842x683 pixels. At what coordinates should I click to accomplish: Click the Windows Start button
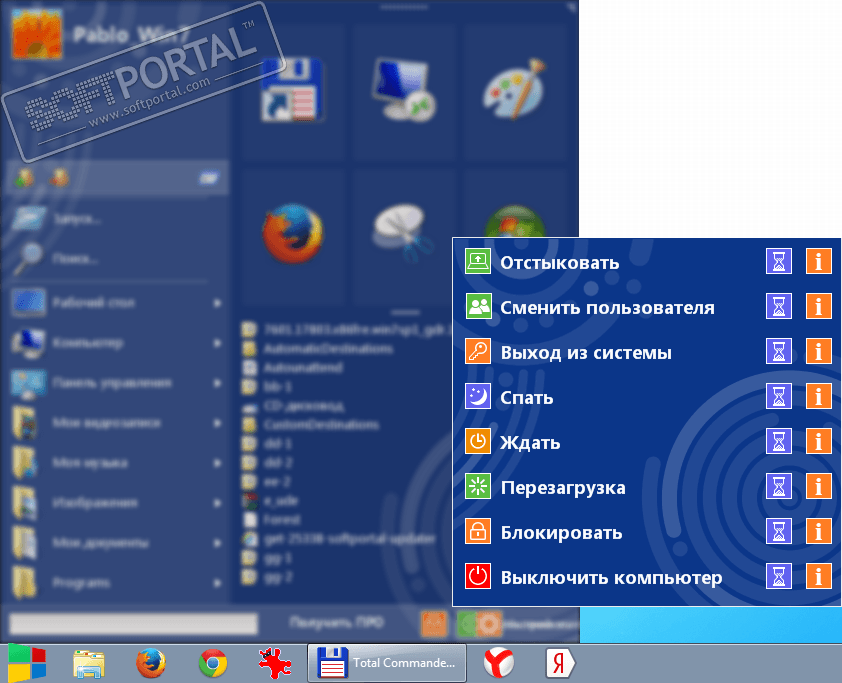click(x=27, y=664)
